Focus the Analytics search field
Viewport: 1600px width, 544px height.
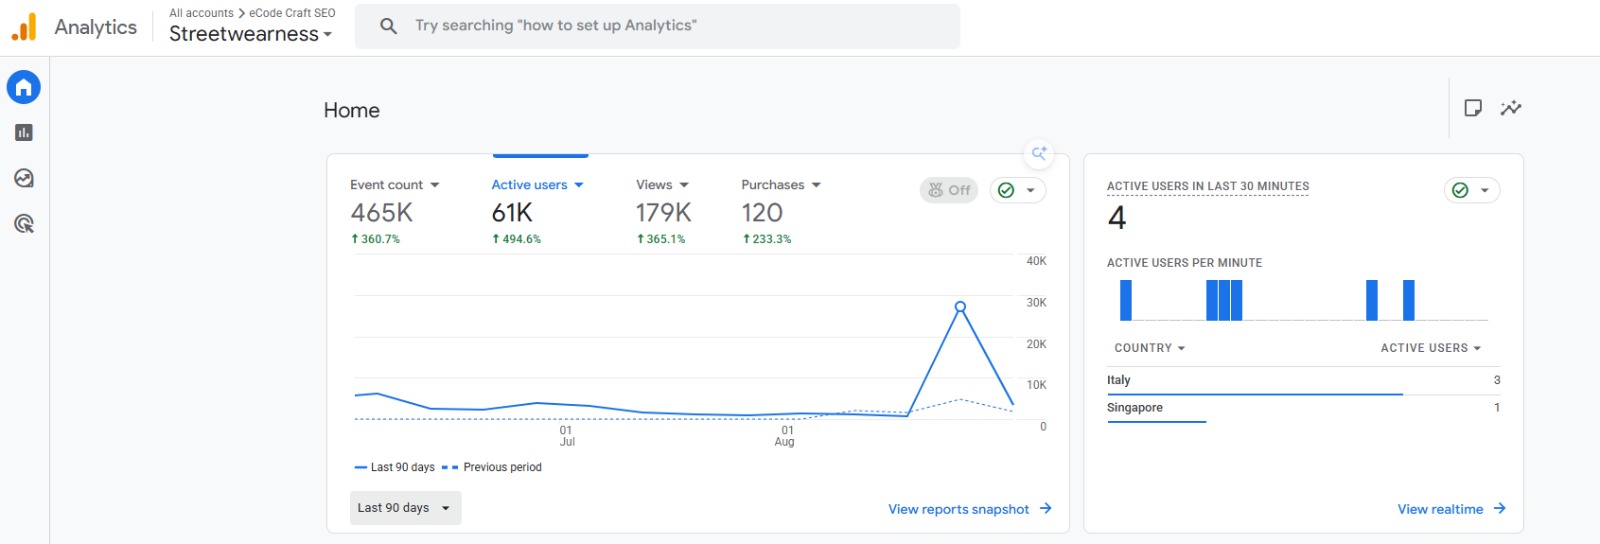[x=657, y=26]
